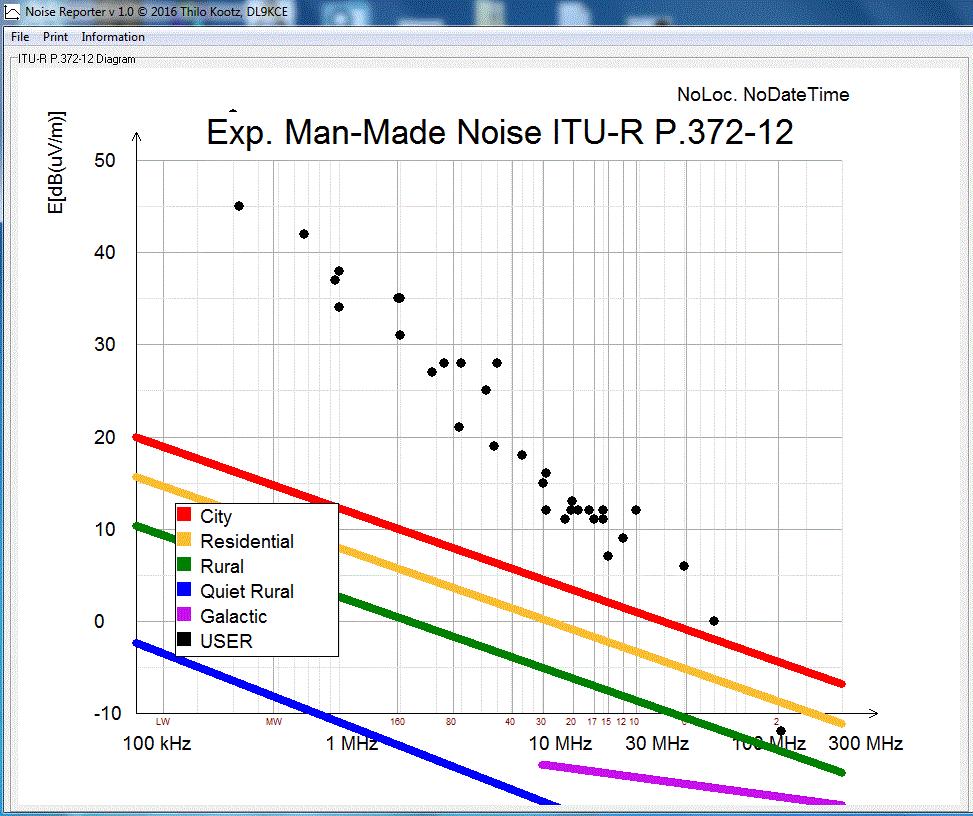973x816 pixels.
Task: Click the user data point at 6 dB
Action: point(684,566)
